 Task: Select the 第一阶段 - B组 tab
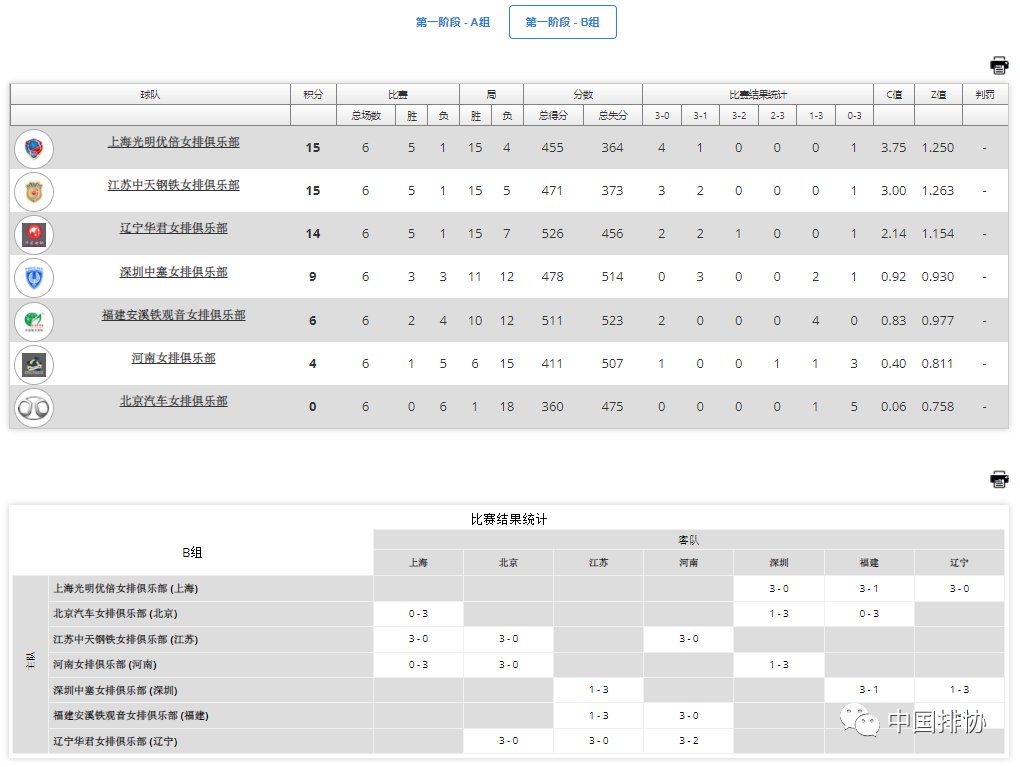562,22
